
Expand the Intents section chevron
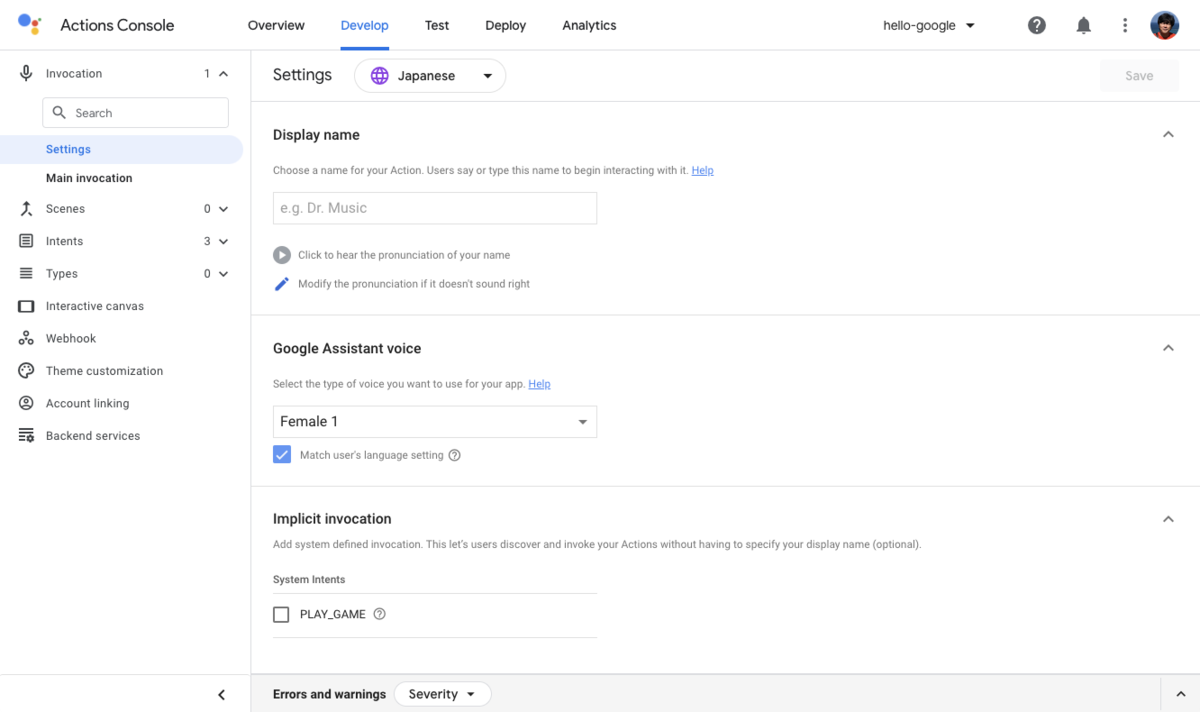[223, 241]
